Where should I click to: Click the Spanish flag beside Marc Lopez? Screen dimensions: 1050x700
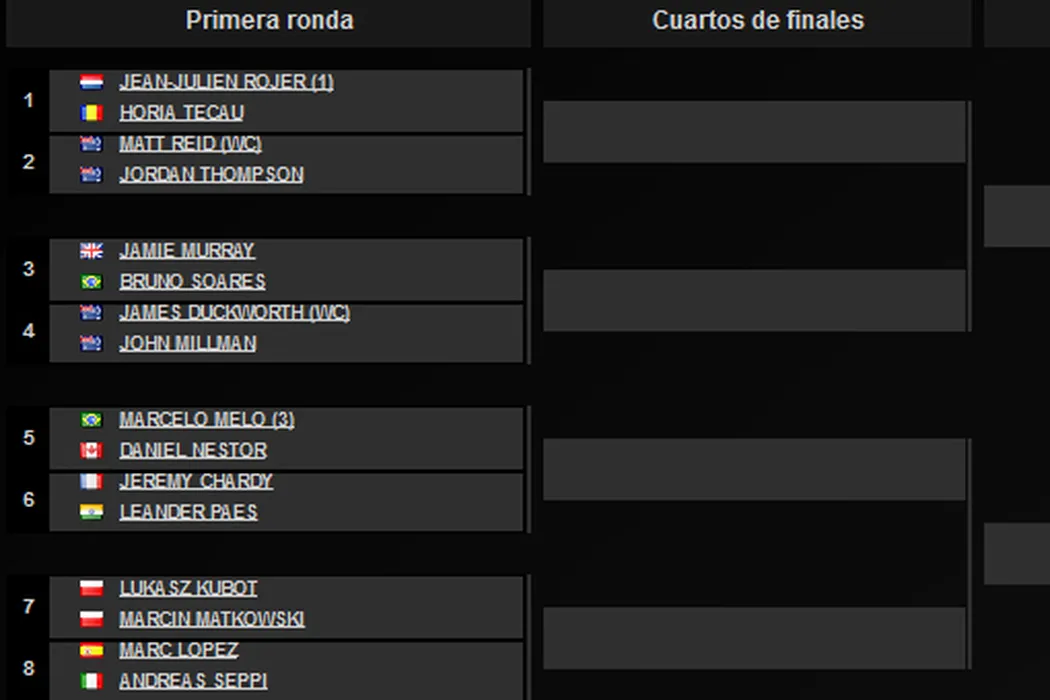point(92,651)
